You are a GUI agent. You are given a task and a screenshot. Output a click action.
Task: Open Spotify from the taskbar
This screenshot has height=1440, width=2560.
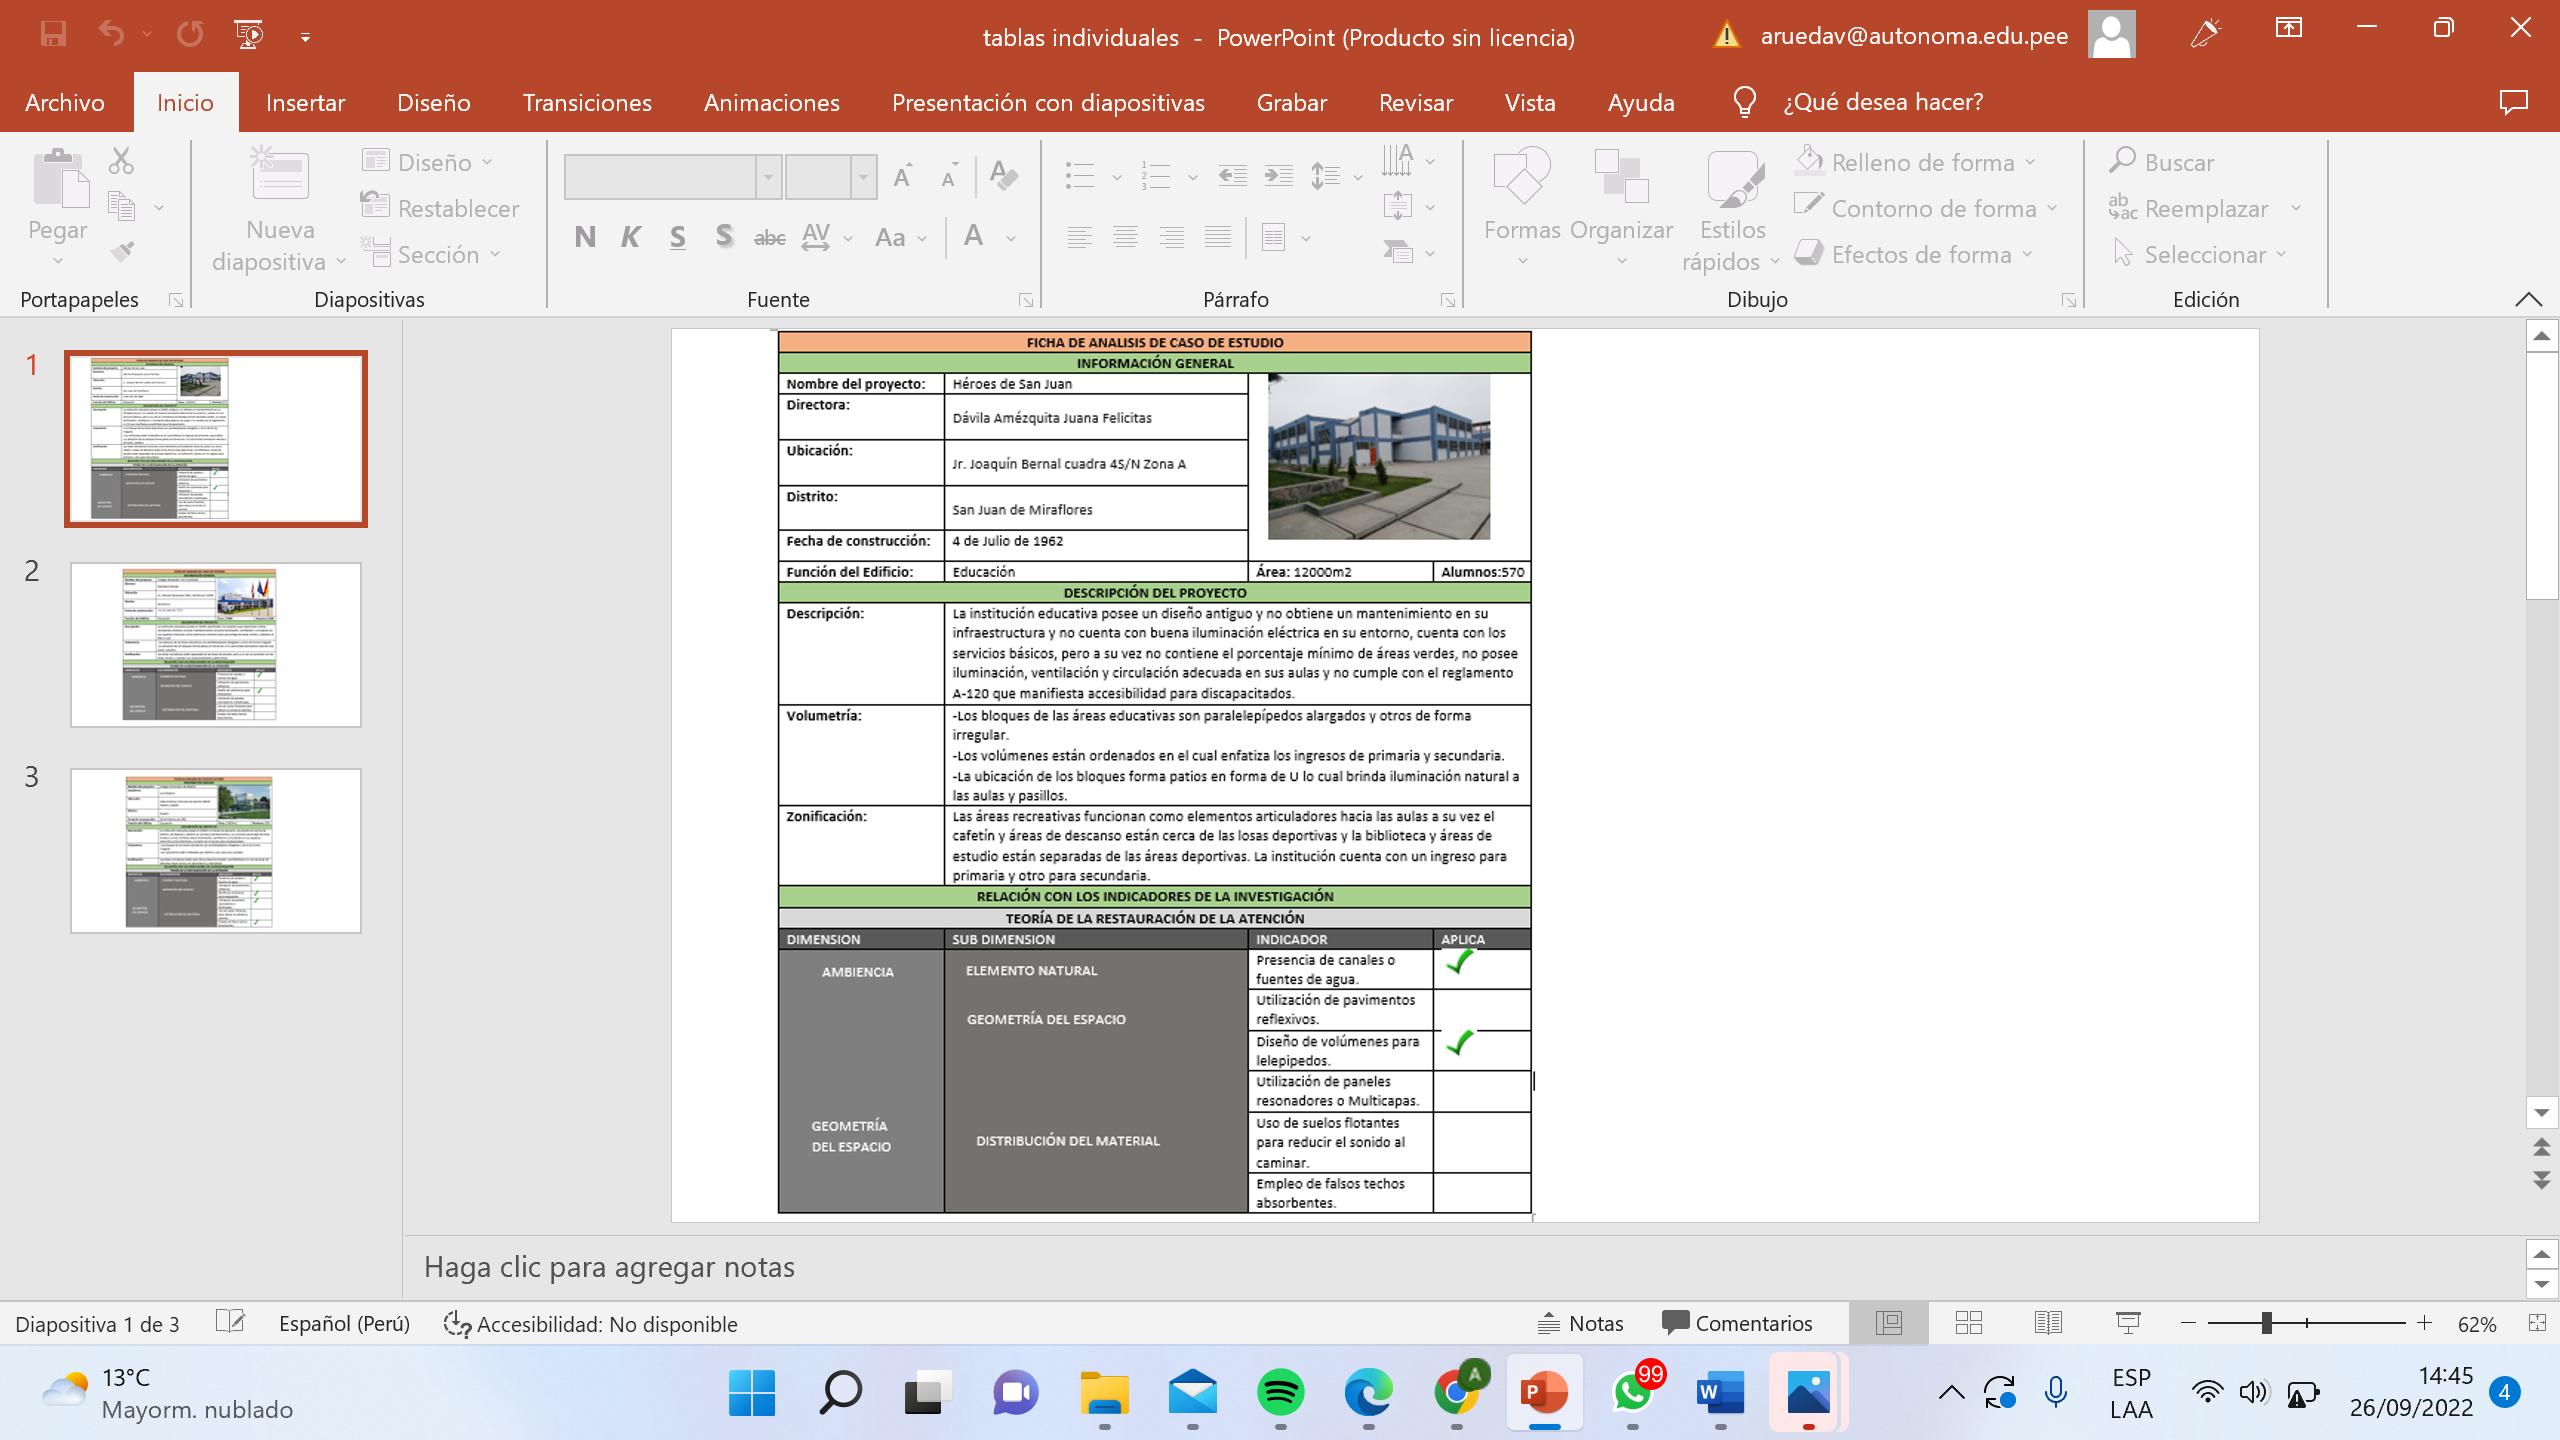1280,1392
